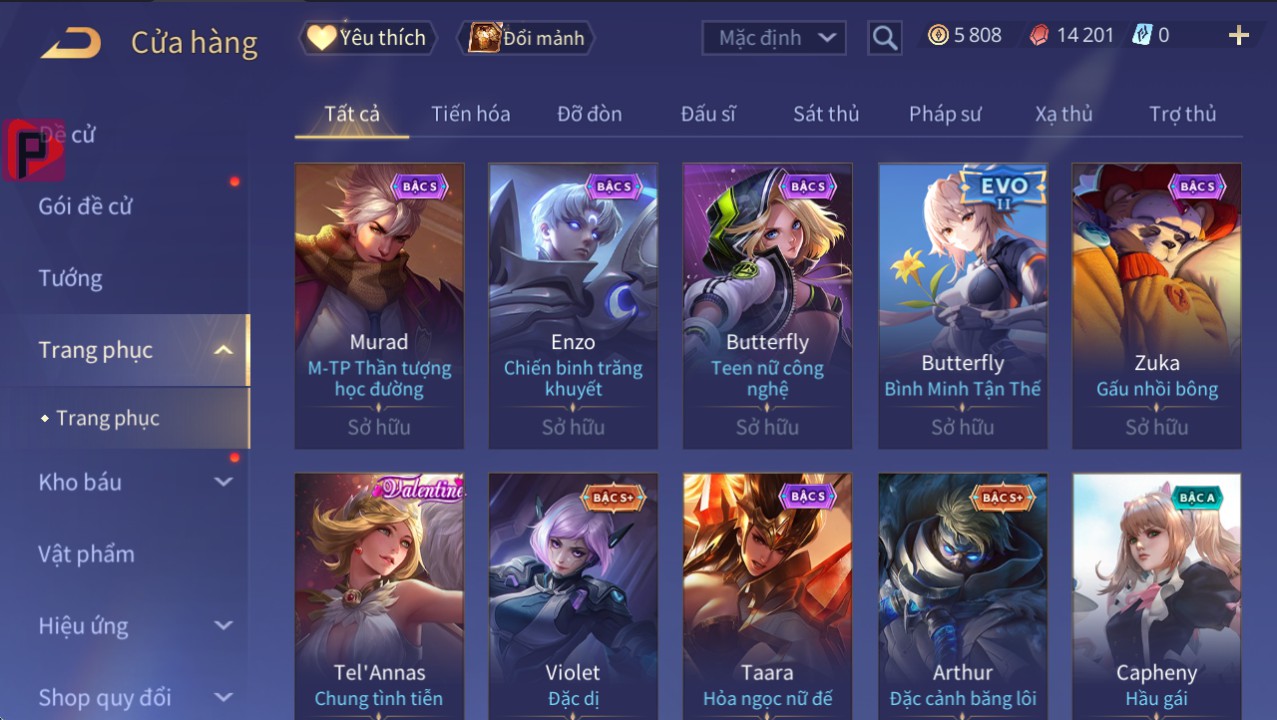
Task: Collapse the Trang phục sidebar section
Action: pyautogui.click(x=224, y=350)
